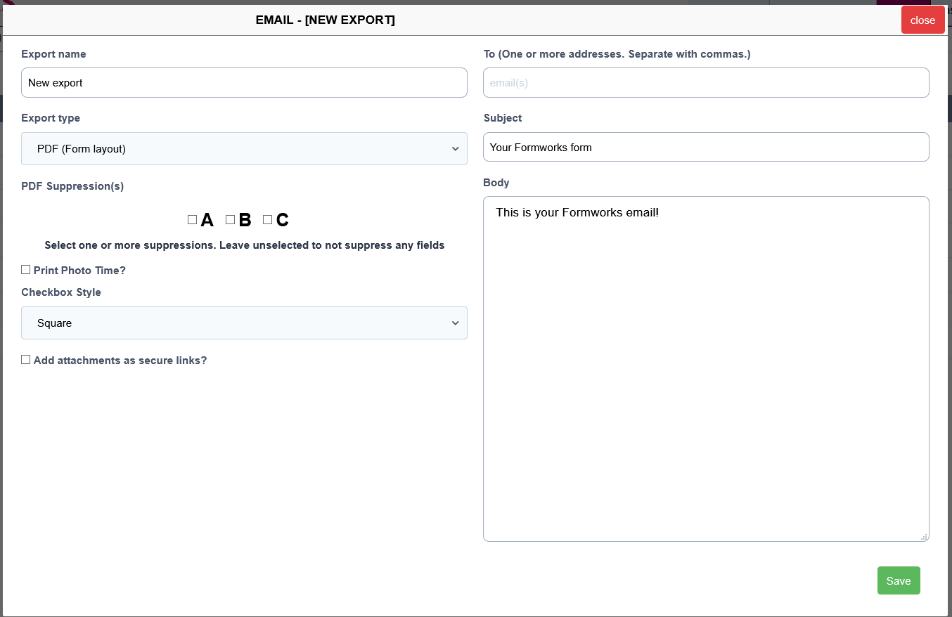Click inside the Body text area

pyautogui.click(x=706, y=369)
